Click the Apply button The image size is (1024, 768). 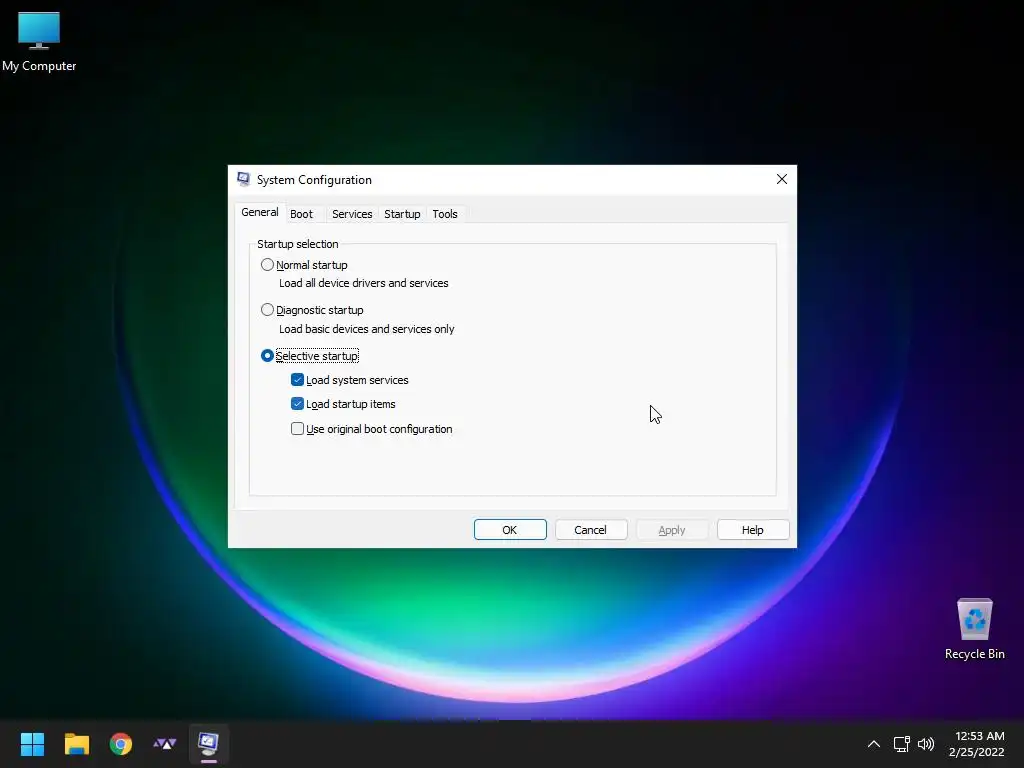click(x=672, y=530)
